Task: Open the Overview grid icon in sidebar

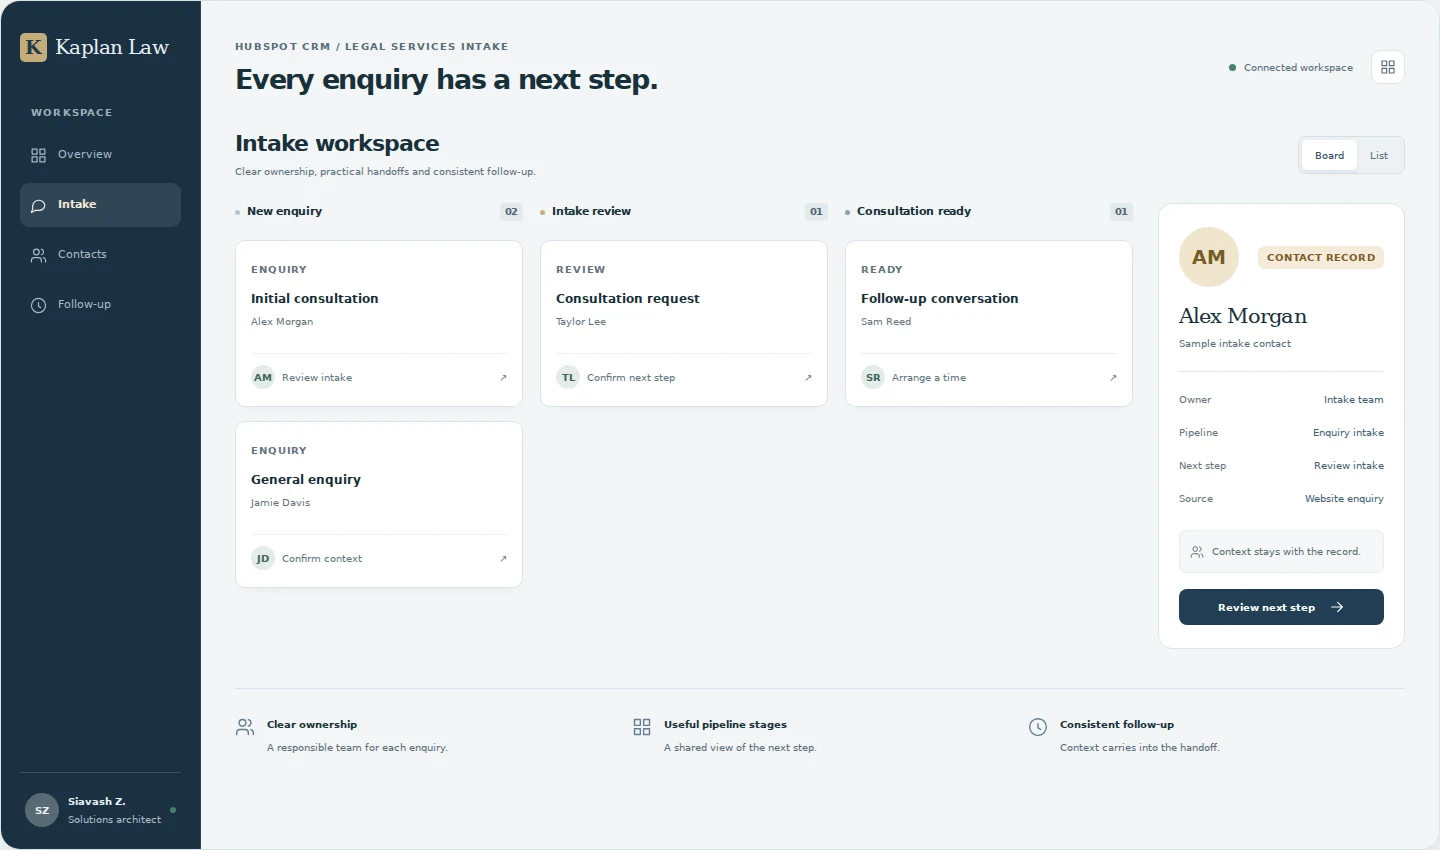Action: point(38,155)
